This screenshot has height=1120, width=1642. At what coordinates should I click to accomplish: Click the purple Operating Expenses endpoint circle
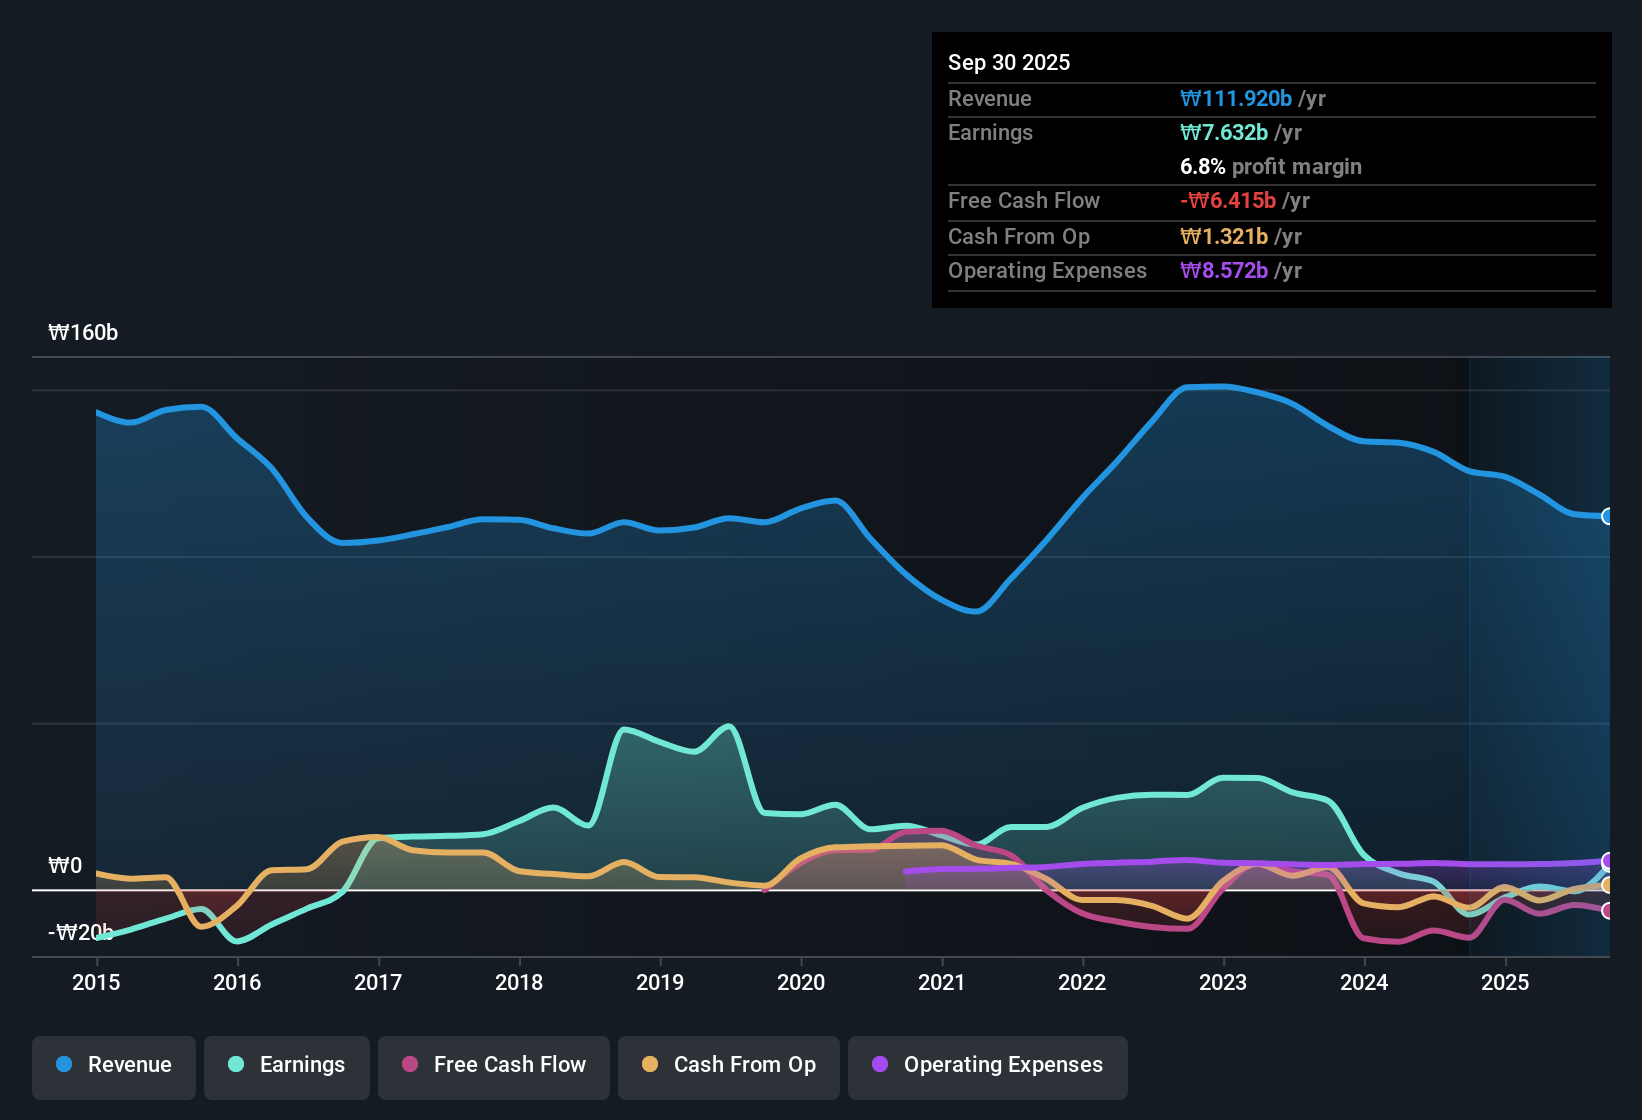coord(1607,861)
